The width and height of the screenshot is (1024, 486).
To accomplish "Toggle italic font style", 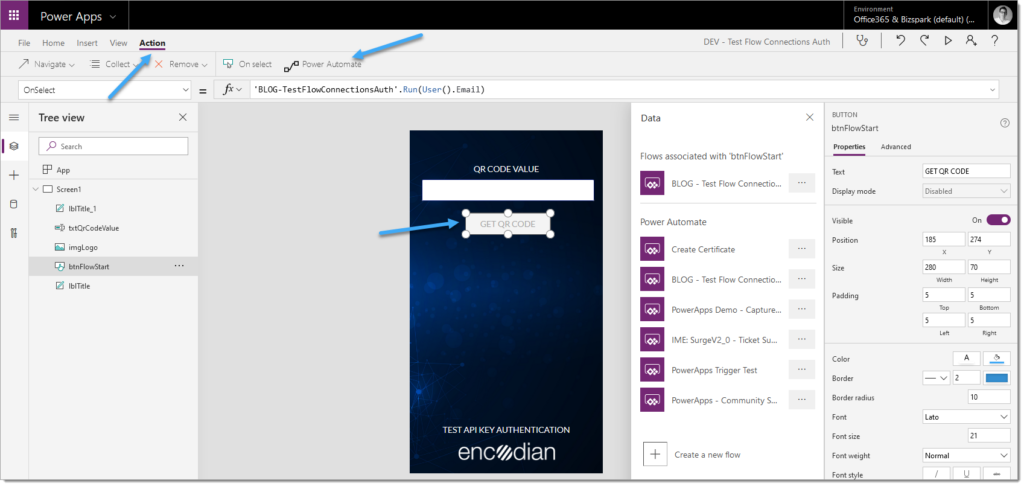I will 937,473.
